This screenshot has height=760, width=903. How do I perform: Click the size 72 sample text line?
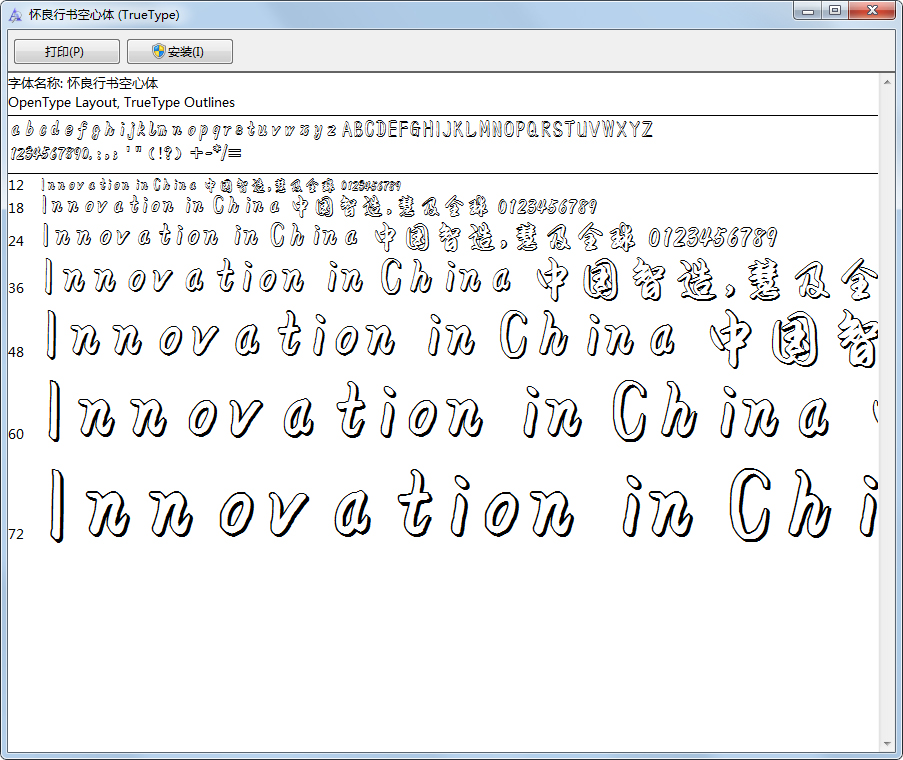click(462, 506)
